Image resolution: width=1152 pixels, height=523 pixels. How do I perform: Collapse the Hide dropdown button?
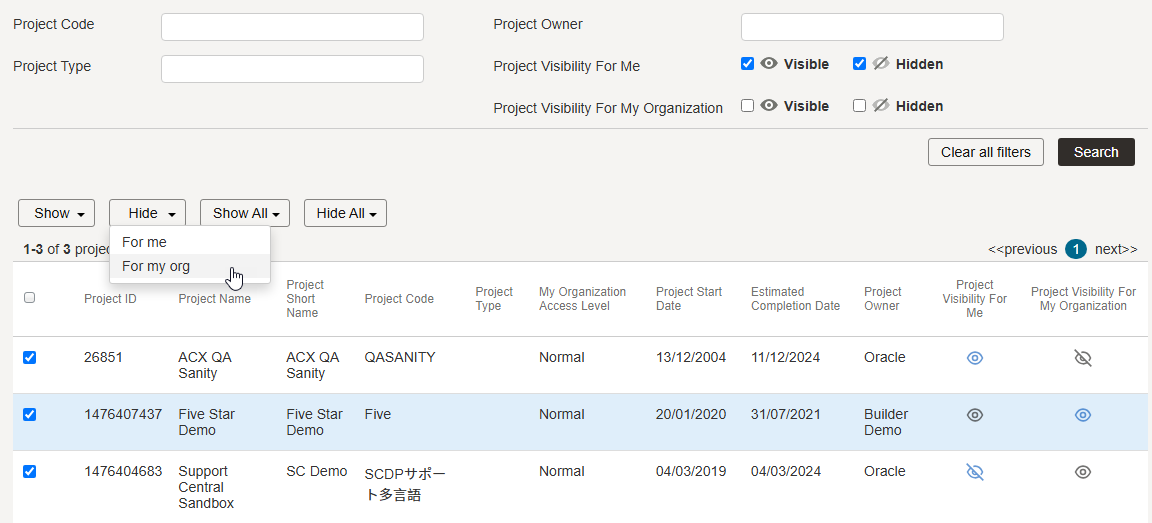coord(147,213)
